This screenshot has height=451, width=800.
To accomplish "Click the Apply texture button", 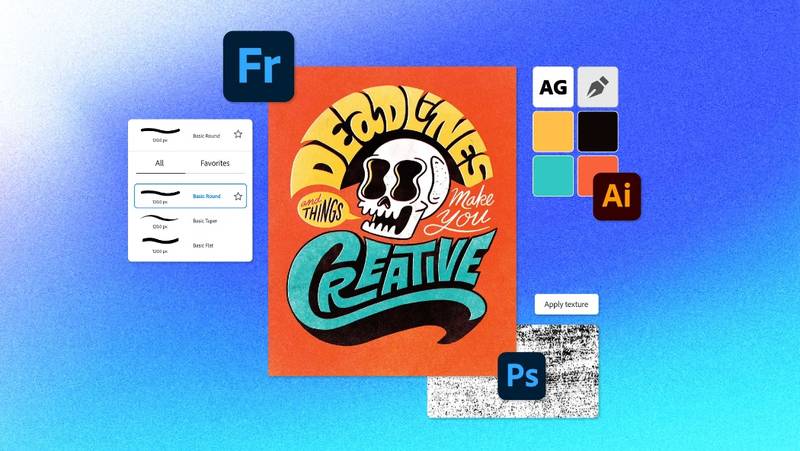I will click(566, 304).
